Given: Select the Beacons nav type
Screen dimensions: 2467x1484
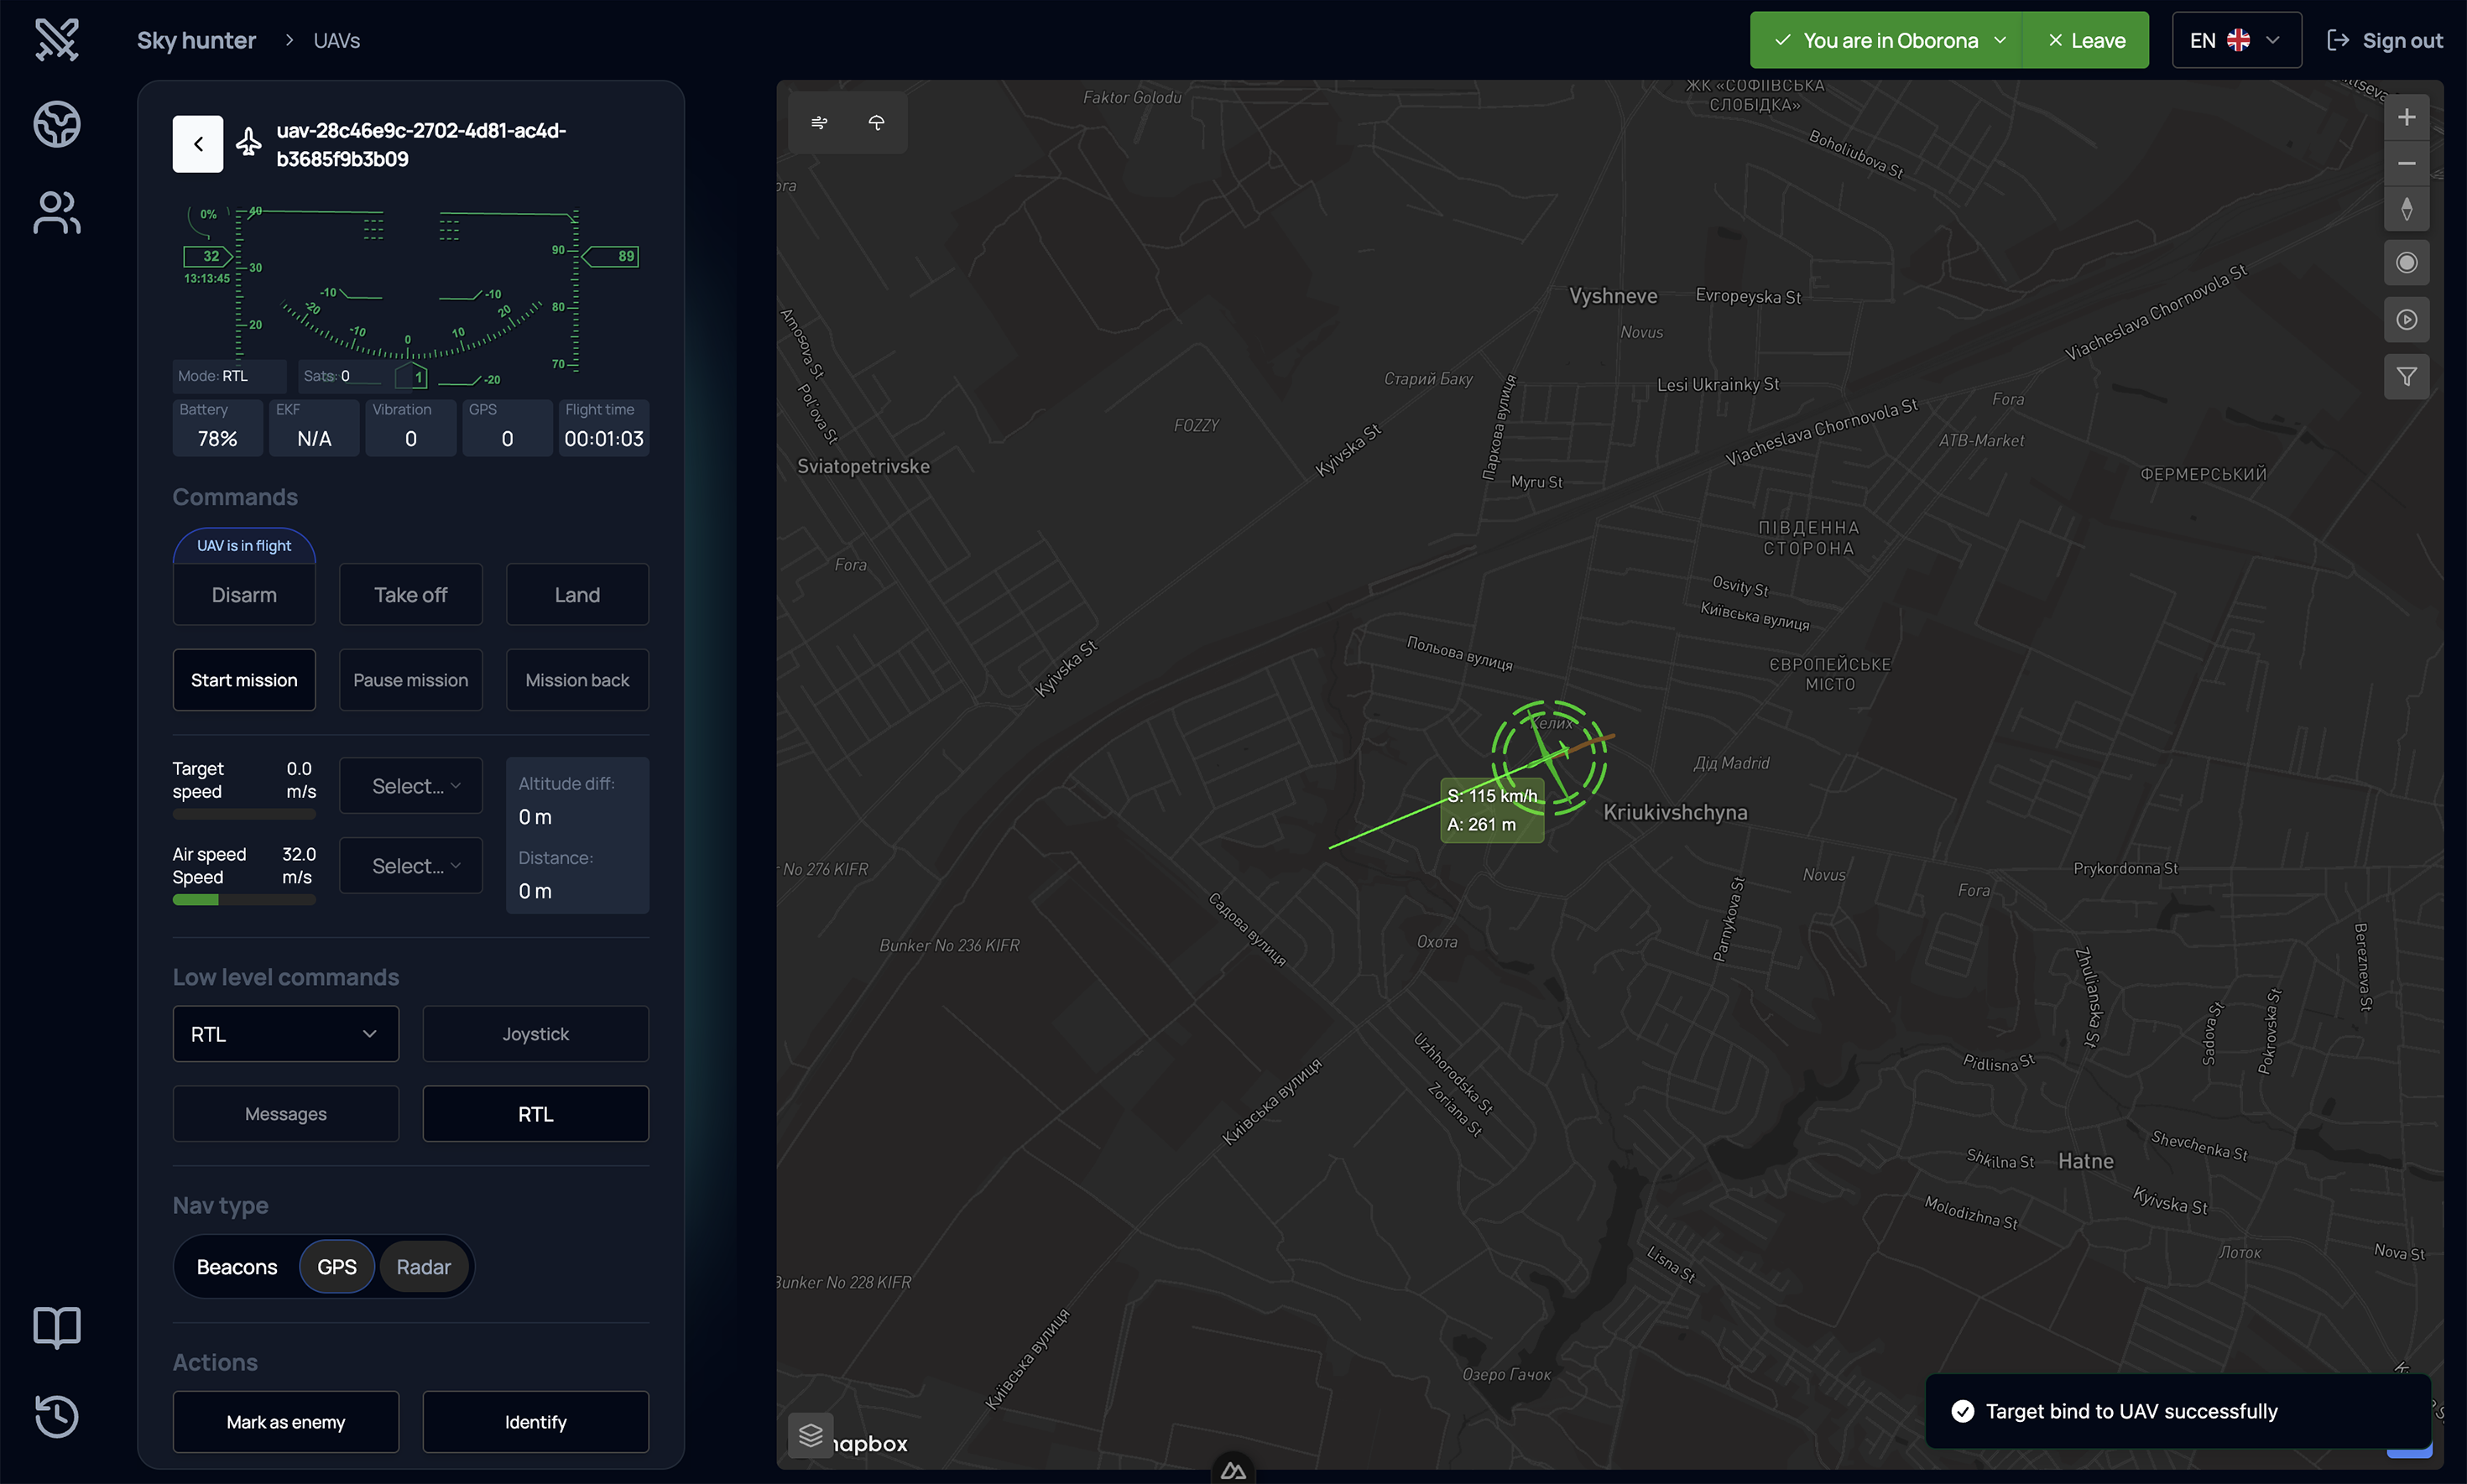Looking at the screenshot, I should [x=237, y=1267].
